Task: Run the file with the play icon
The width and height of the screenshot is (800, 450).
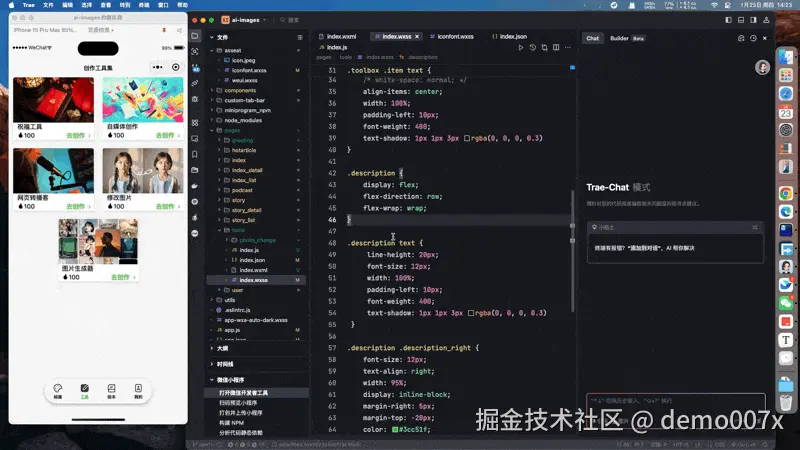Action: click(520, 47)
